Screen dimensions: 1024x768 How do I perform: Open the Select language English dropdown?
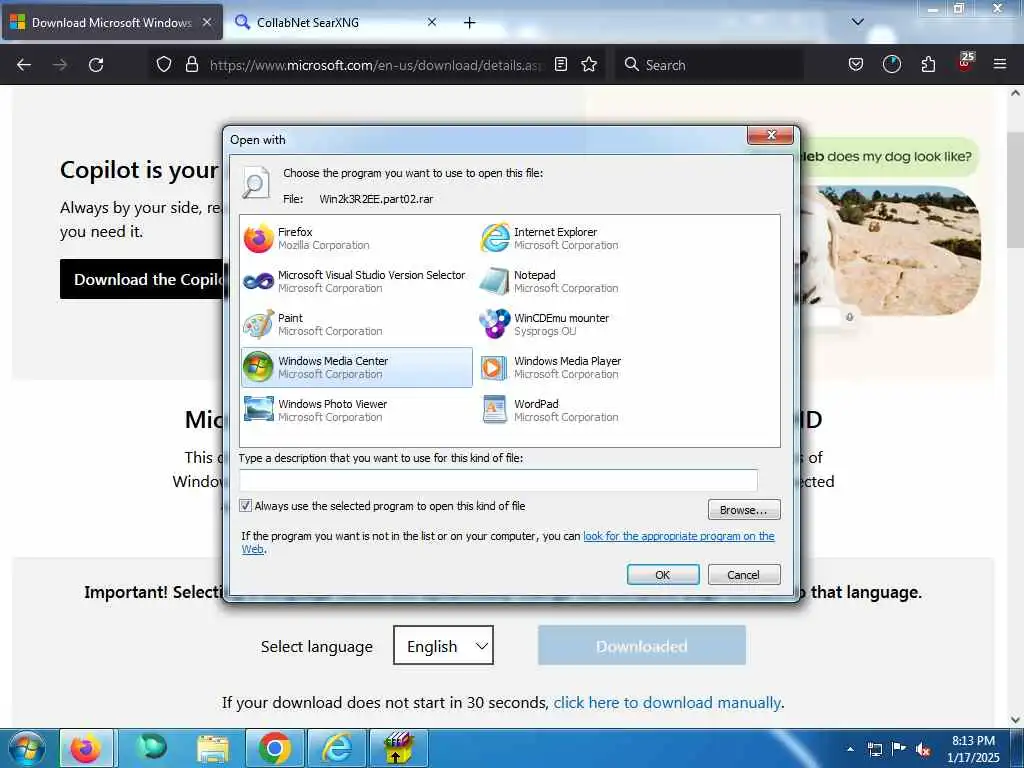click(x=443, y=645)
